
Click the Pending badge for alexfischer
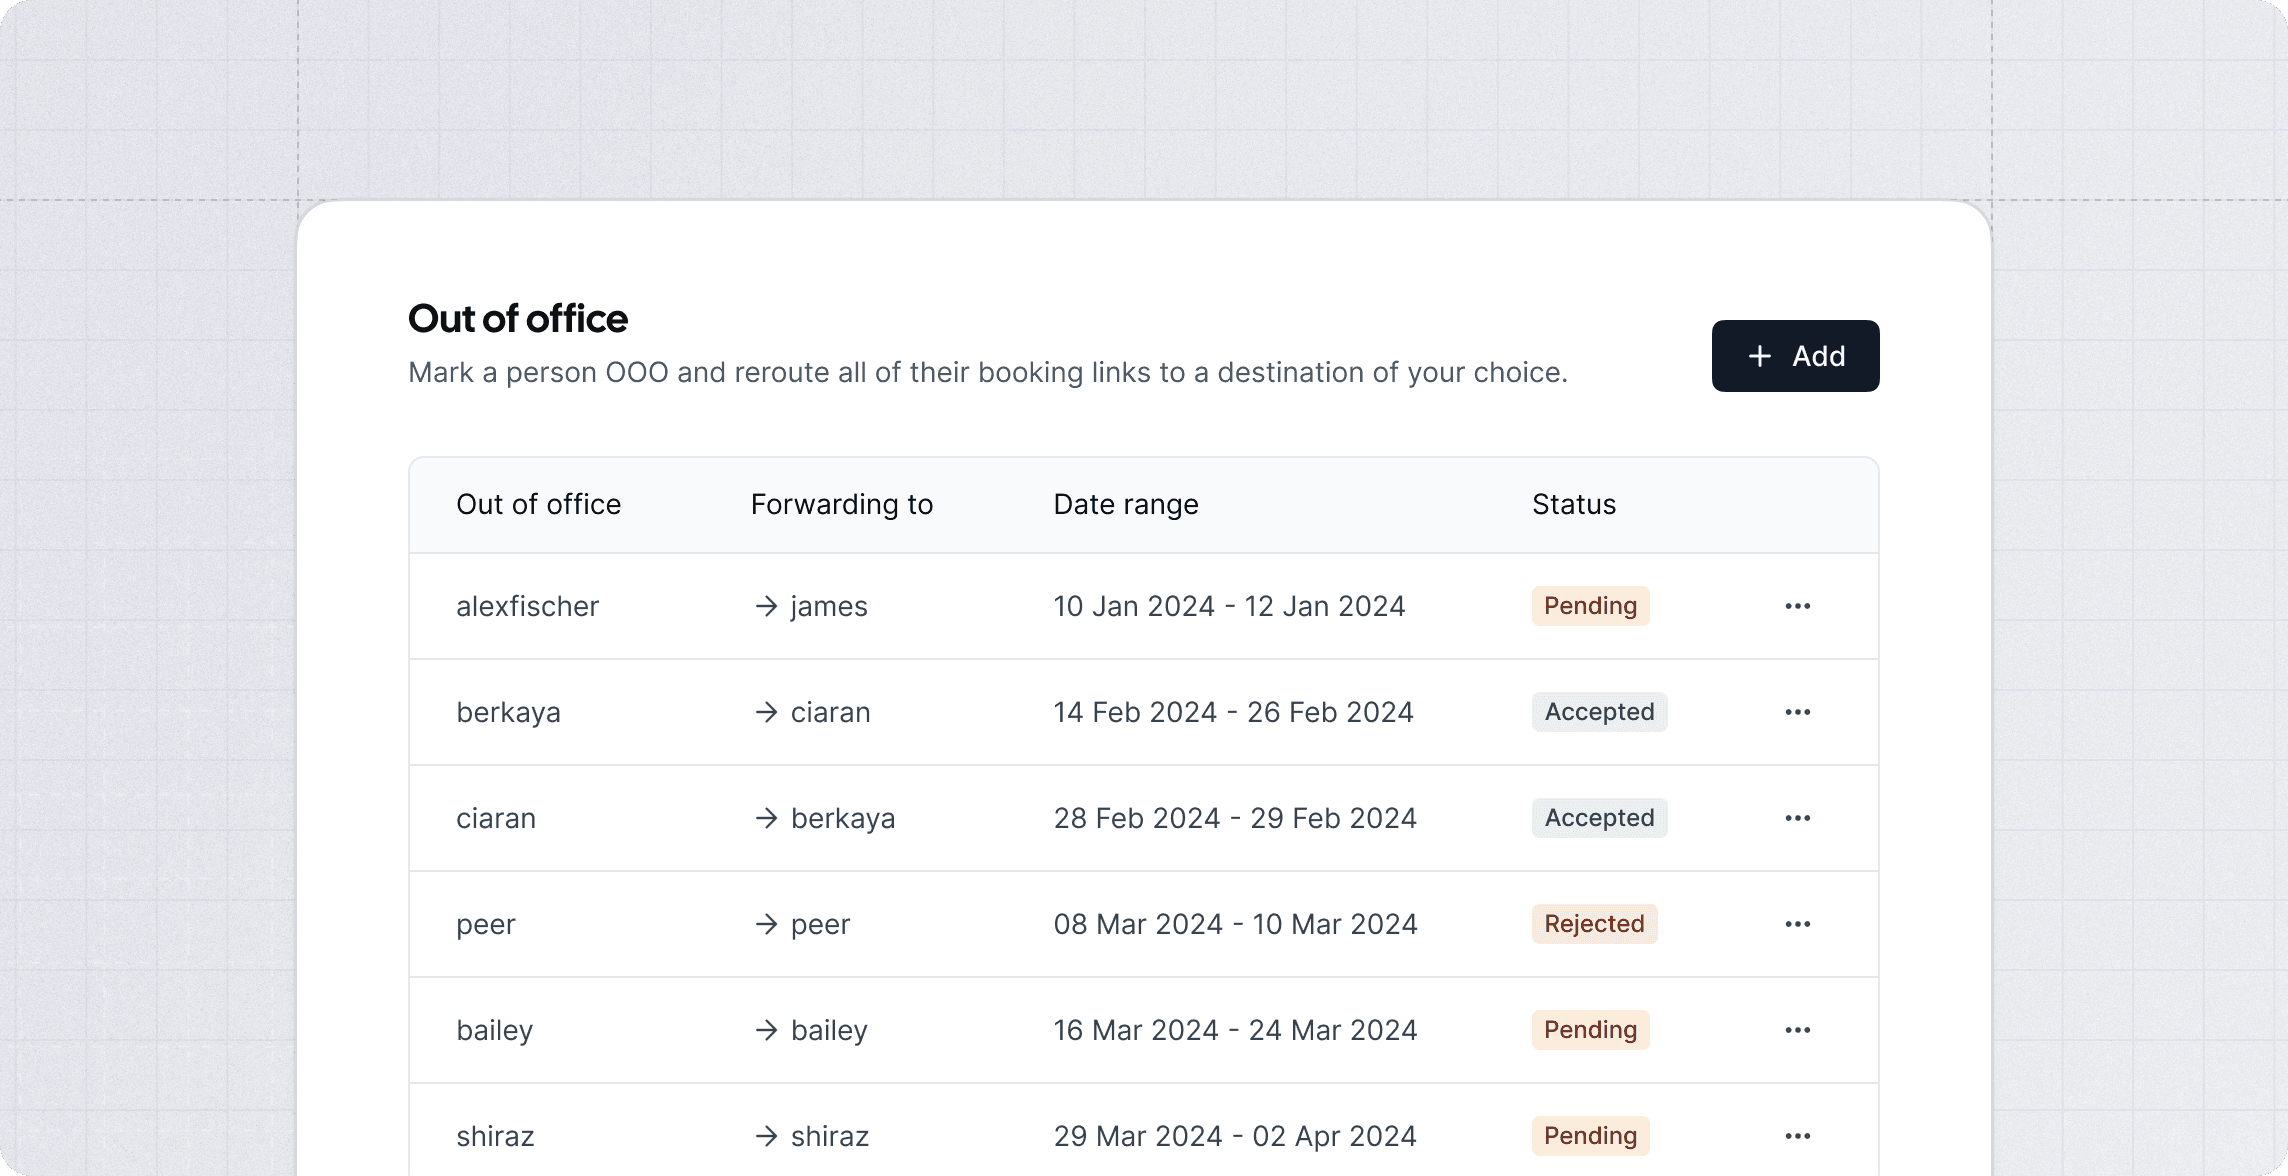pyautogui.click(x=1590, y=606)
